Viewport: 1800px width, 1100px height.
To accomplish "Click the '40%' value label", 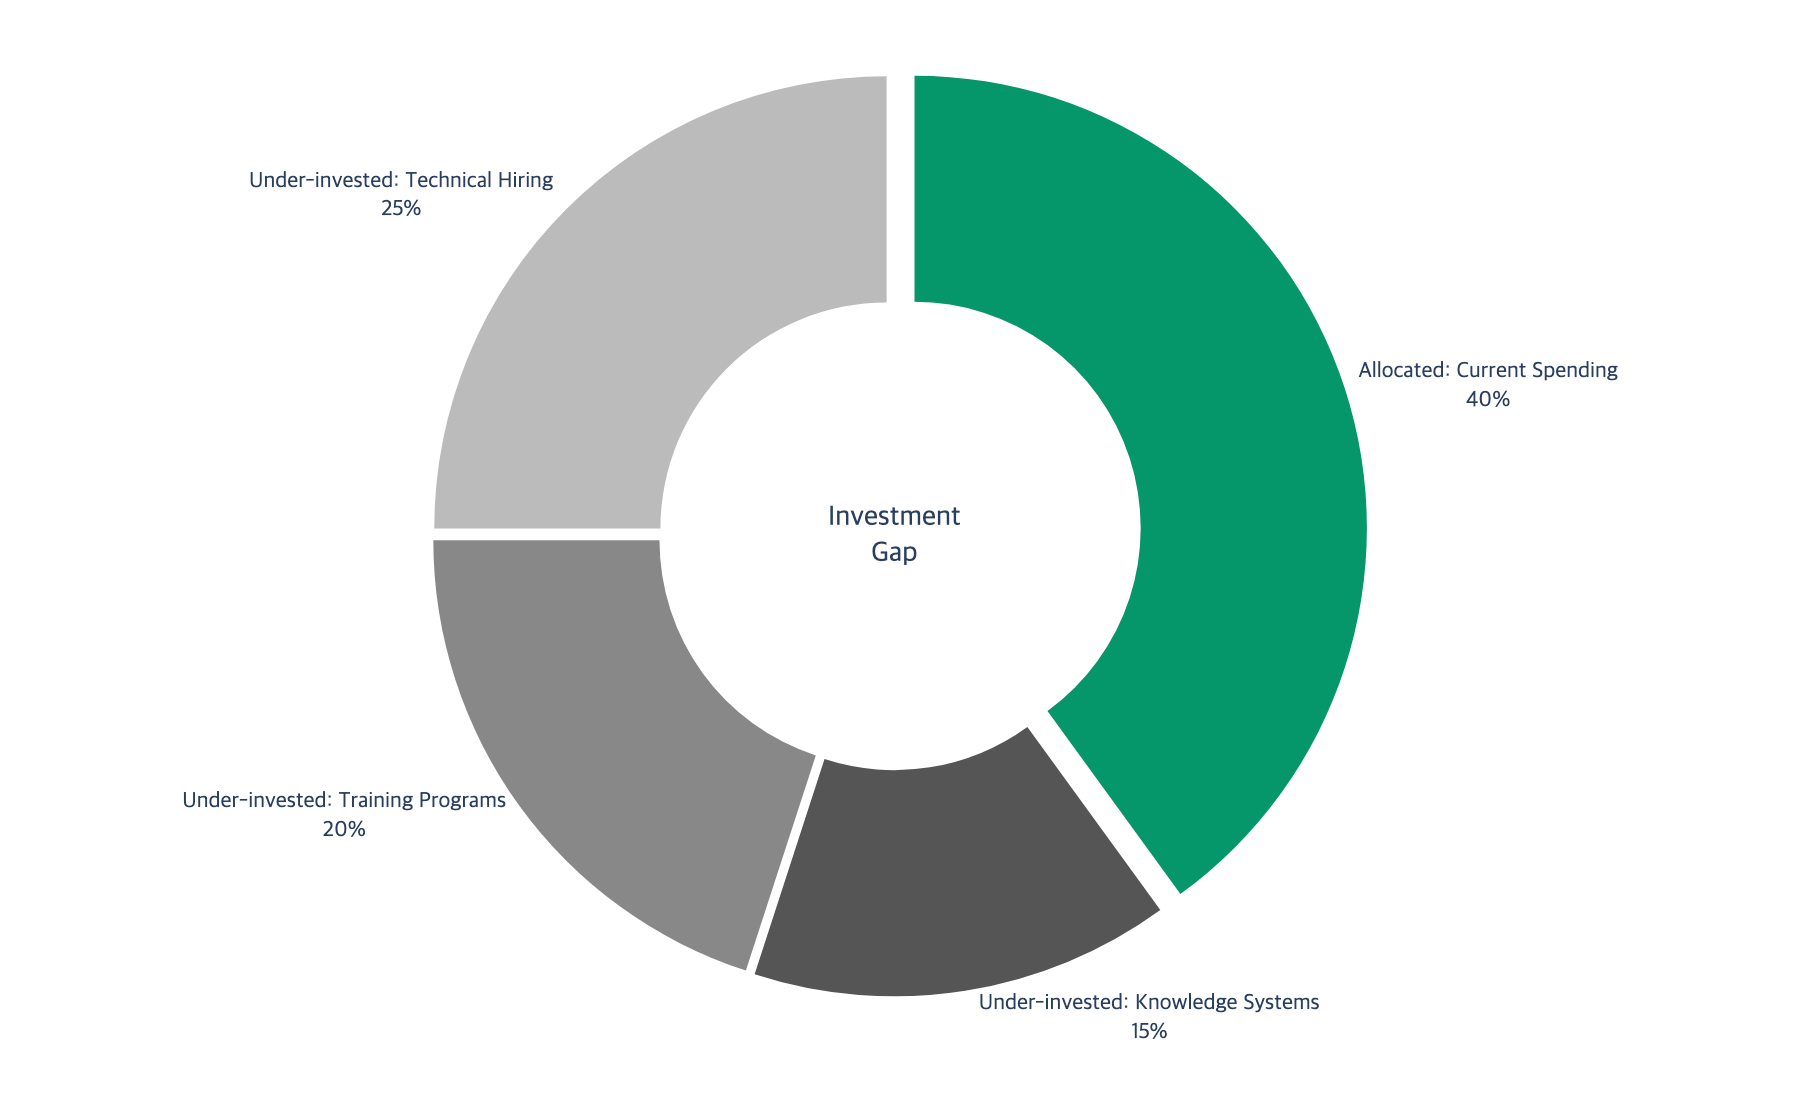I will click(x=1487, y=399).
